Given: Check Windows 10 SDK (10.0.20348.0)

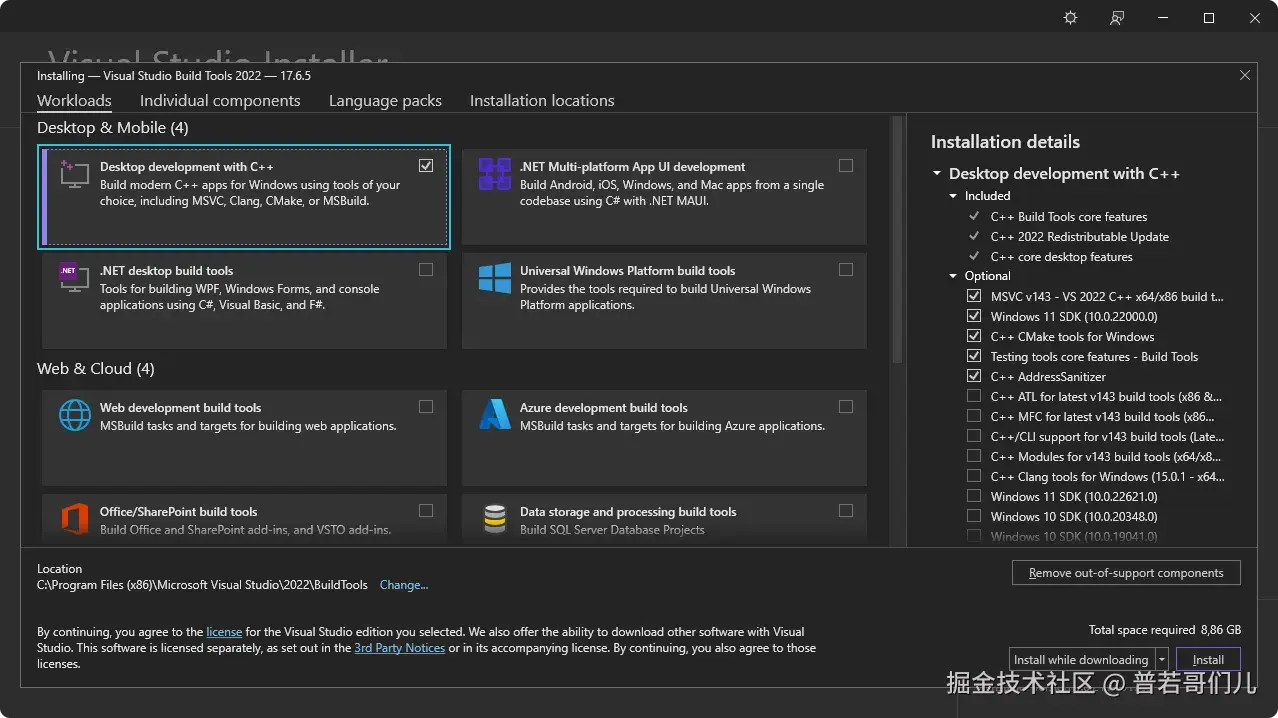Looking at the screenshot, I should point(974,517).
